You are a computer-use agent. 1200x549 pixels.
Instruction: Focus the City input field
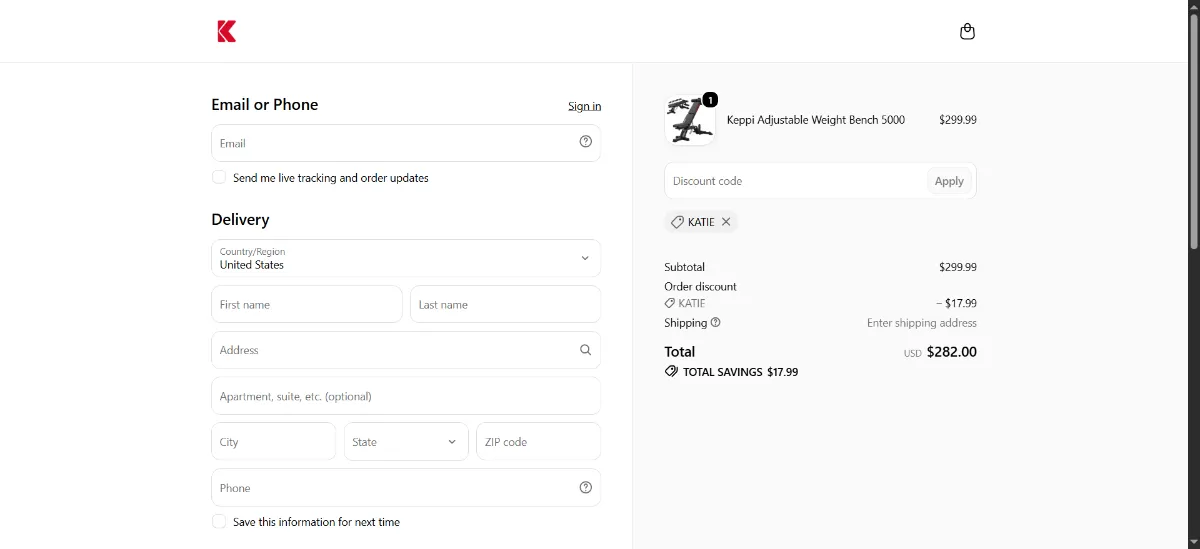[x=273, y=441]
